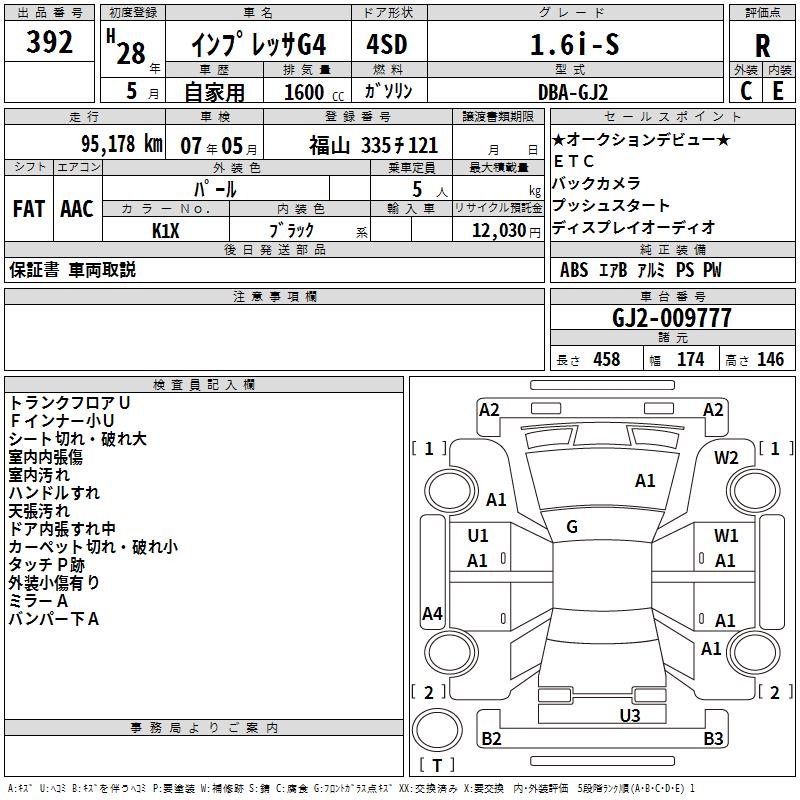Image resolution: width=800 pixels, height=800 pixels.
Task: Click the lot number 392
Action: pos(49,42)
